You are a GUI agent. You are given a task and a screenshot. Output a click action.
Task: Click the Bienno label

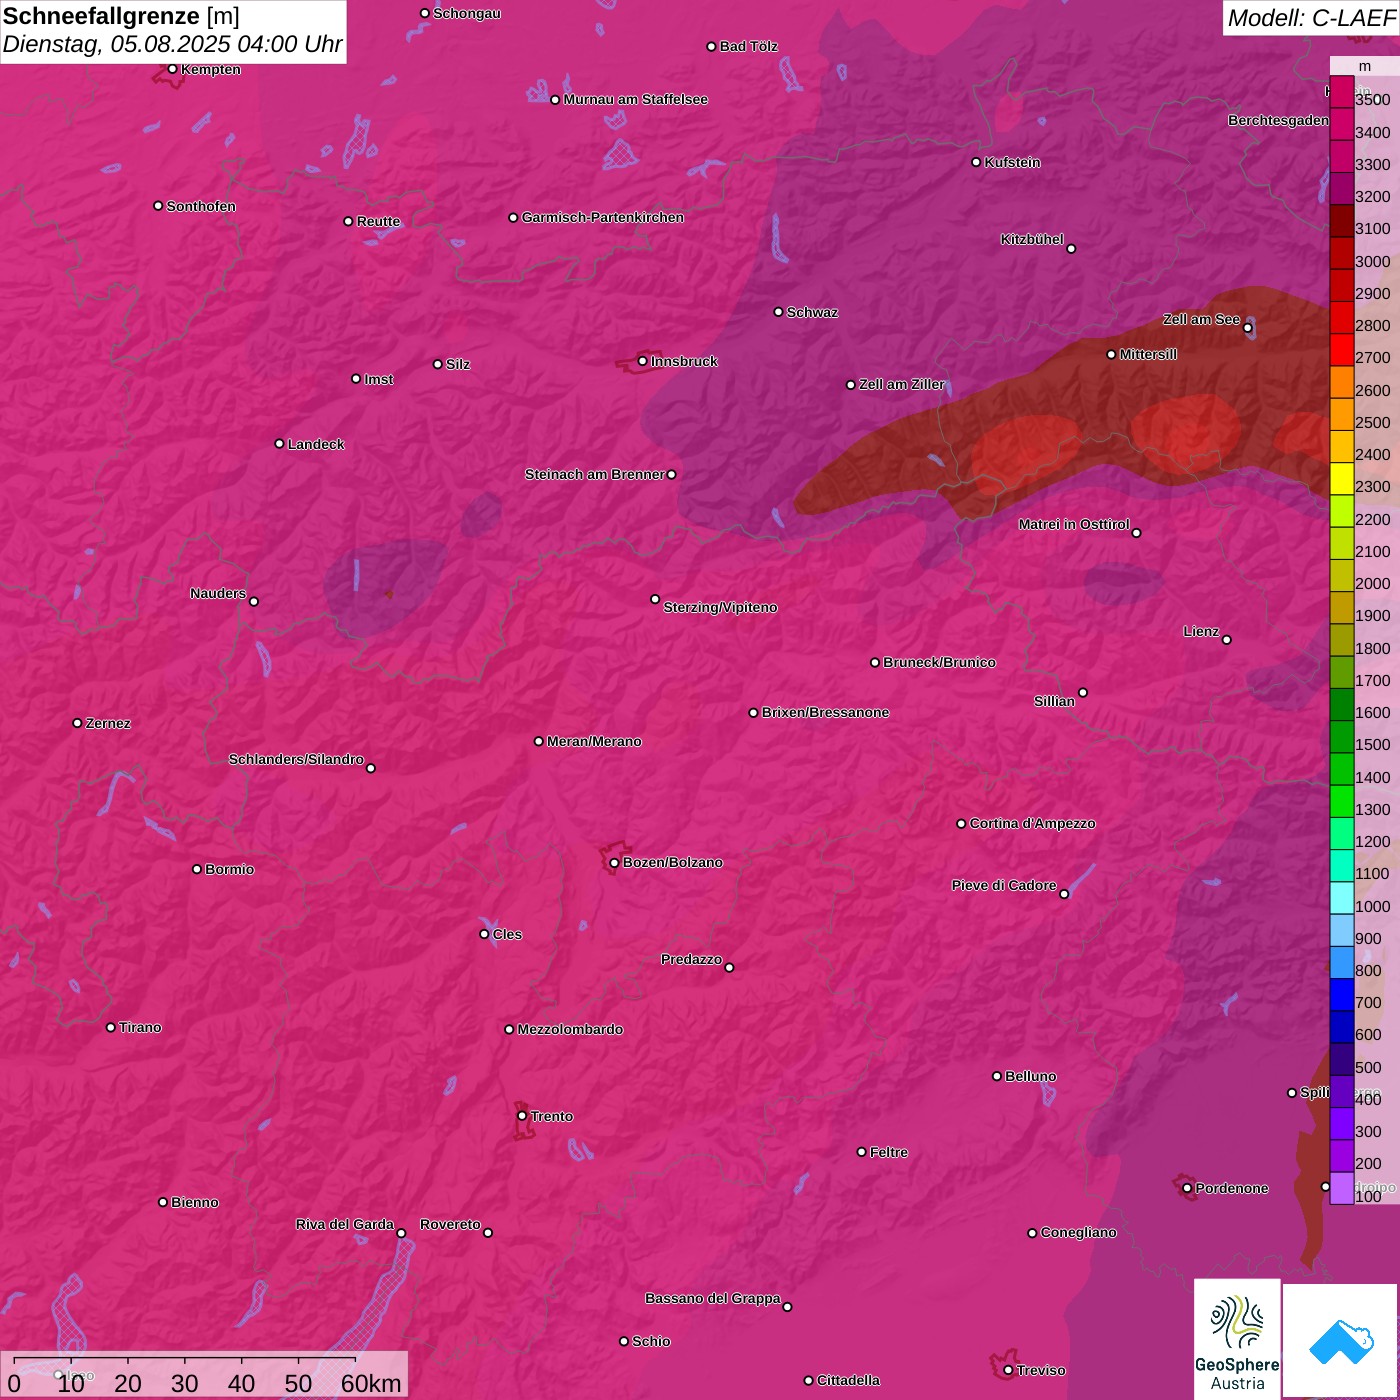click(x=195, y=1202)
